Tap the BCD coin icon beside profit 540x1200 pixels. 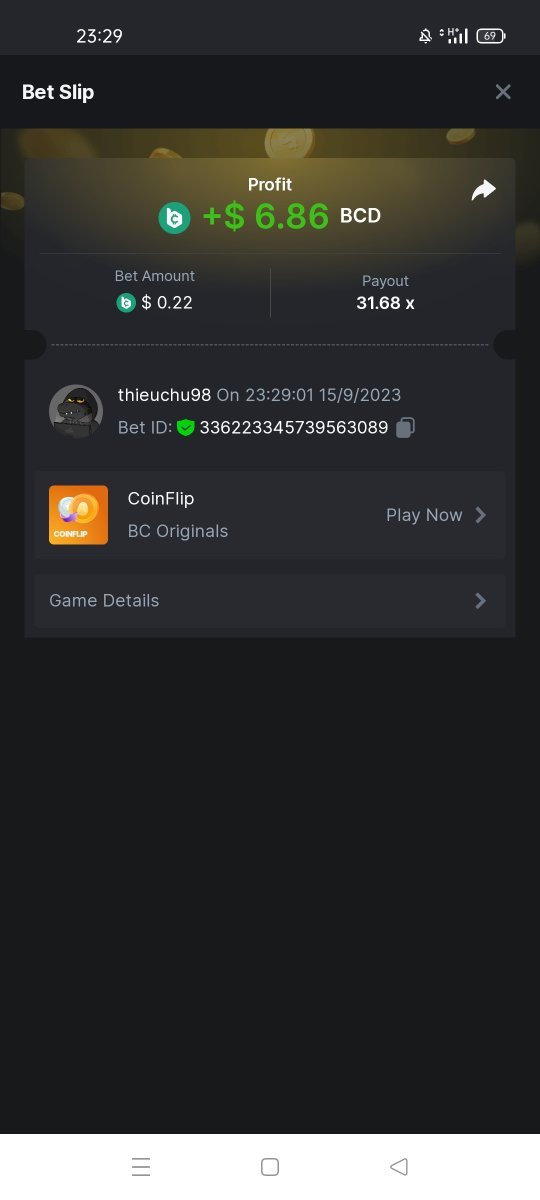pyautogui.click(x=175, y=217)
